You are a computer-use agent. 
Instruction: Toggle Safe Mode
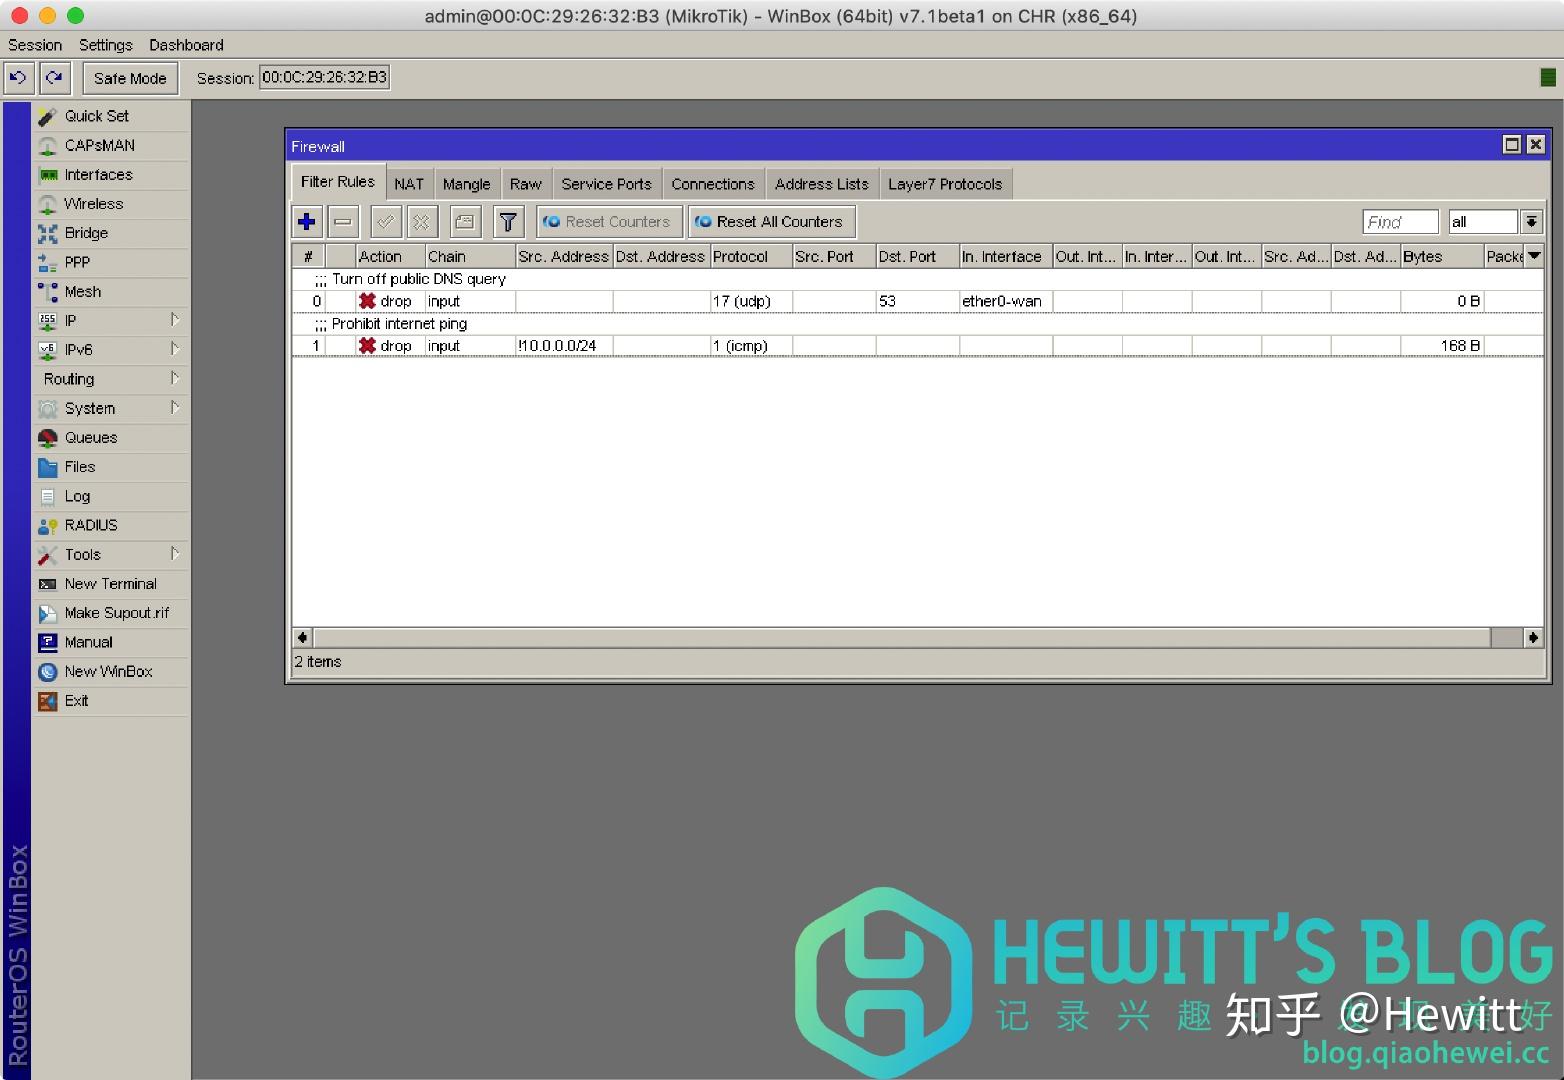pos(129,77)
